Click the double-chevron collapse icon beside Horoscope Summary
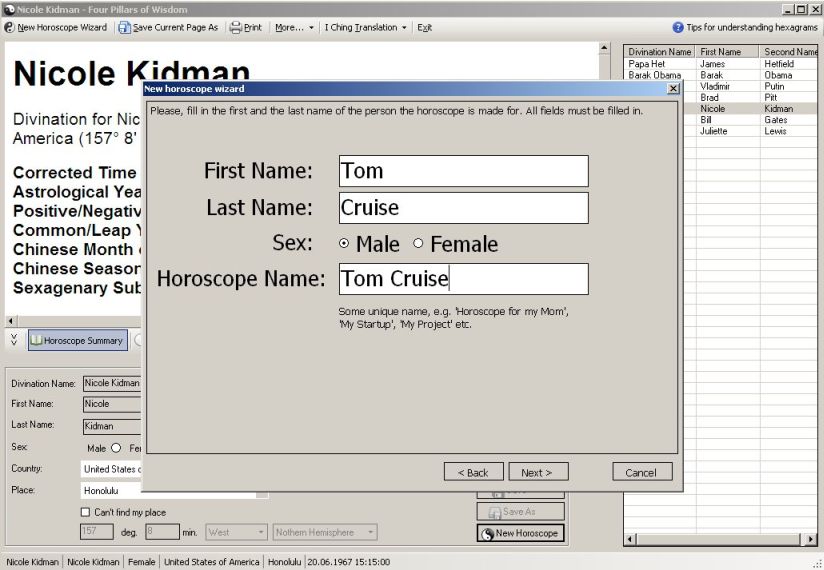 pos(14,340)
